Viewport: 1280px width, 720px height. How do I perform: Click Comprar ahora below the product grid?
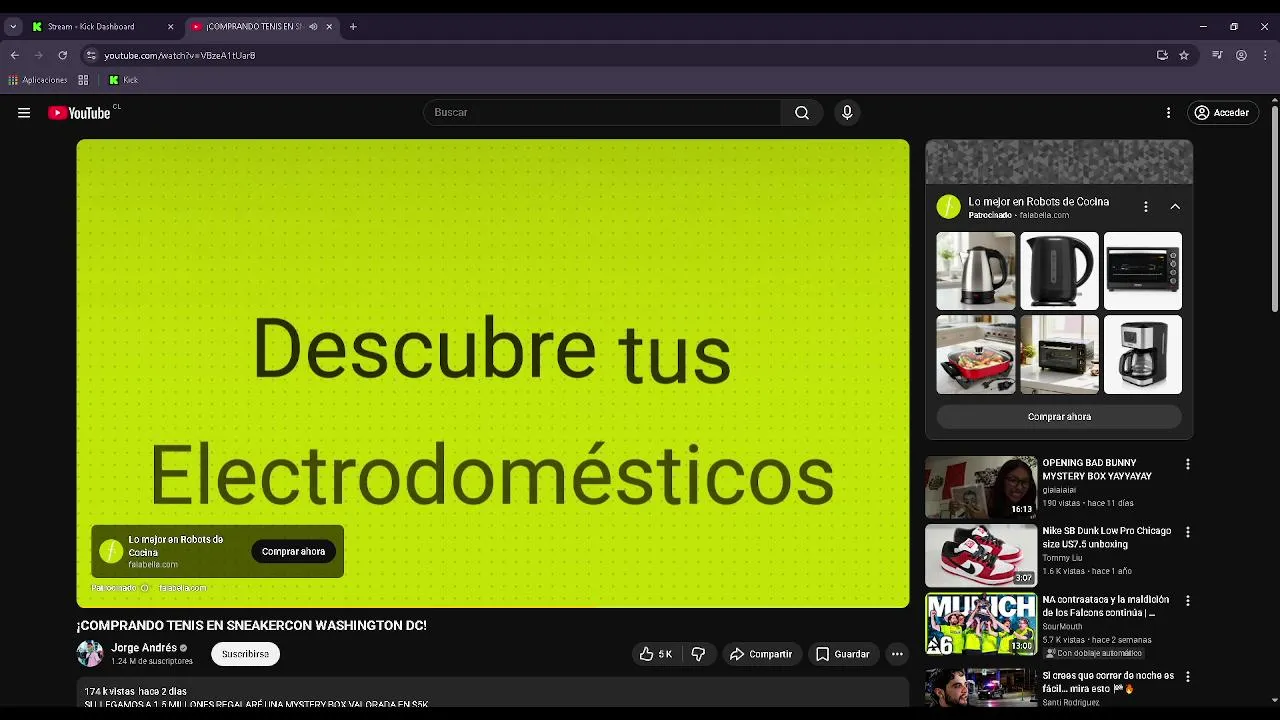(1059, 417)
